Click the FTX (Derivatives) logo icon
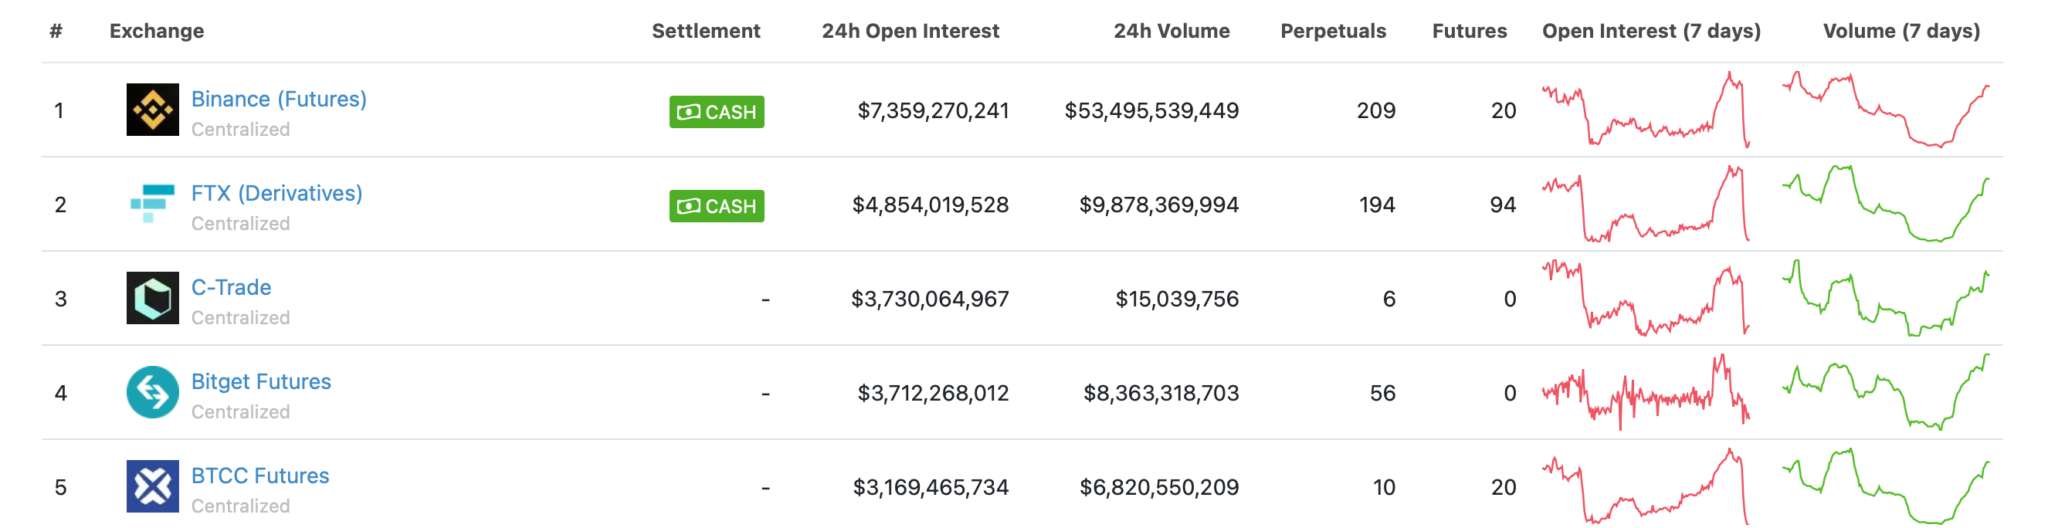This screenshot has height=528, width=2048. coord(152,204)
